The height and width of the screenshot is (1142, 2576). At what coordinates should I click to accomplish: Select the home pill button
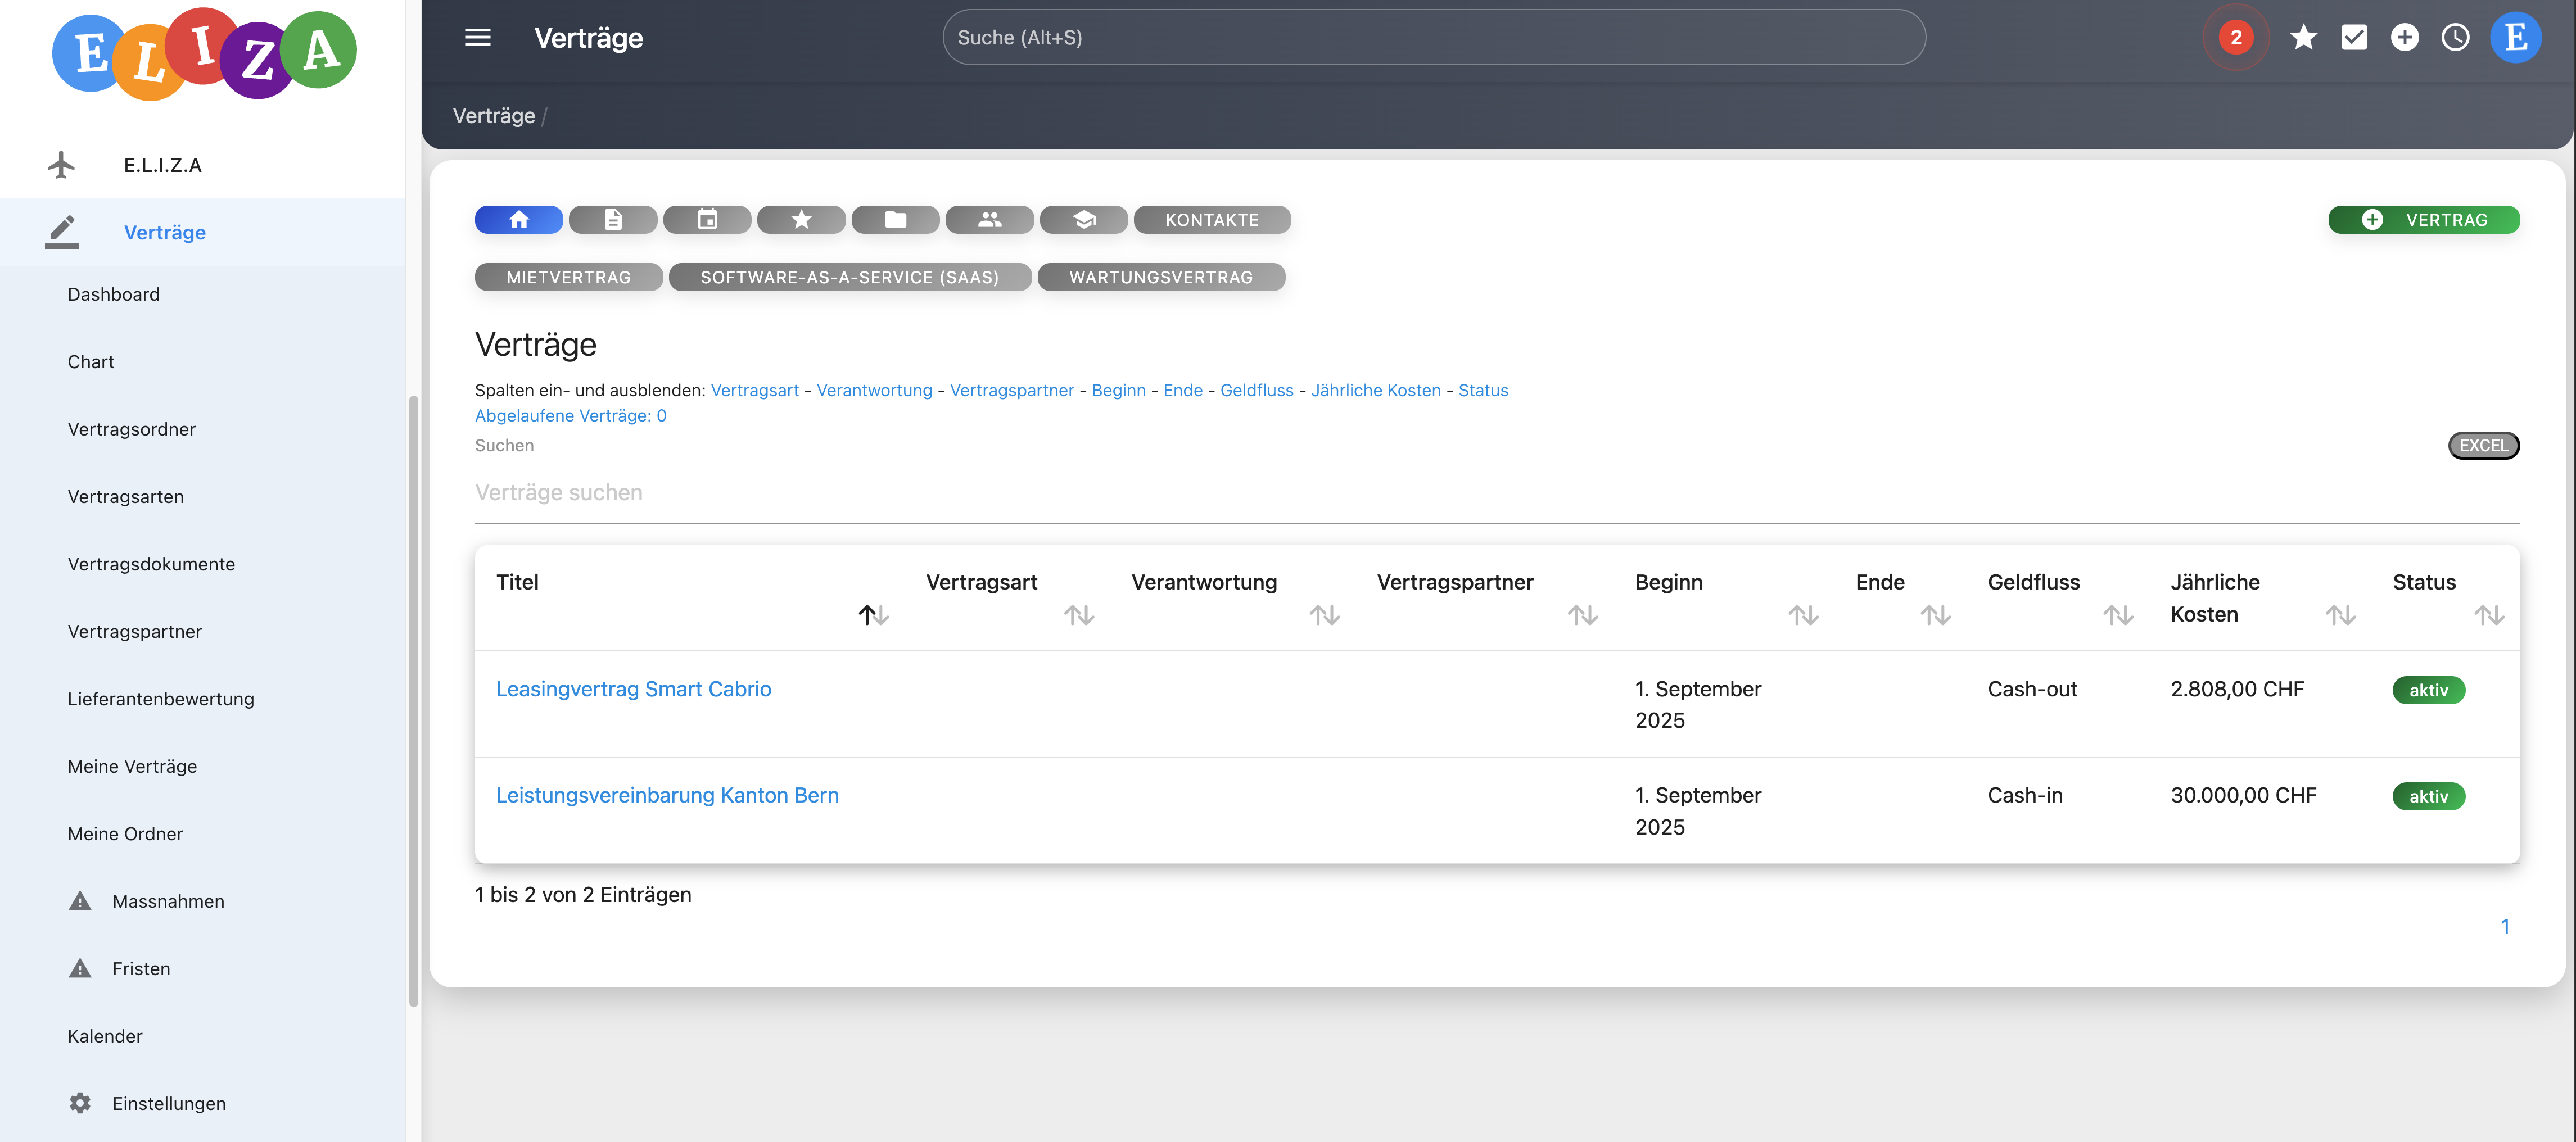tap(518, 220)
